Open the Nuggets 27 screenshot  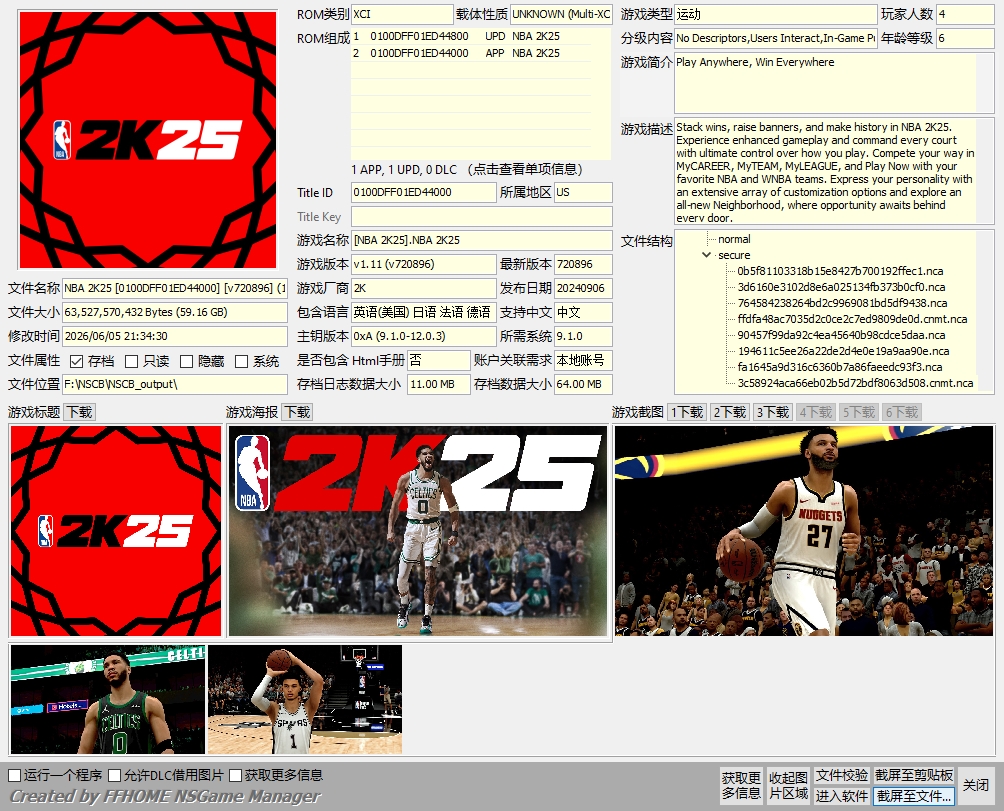pos(804,531)
